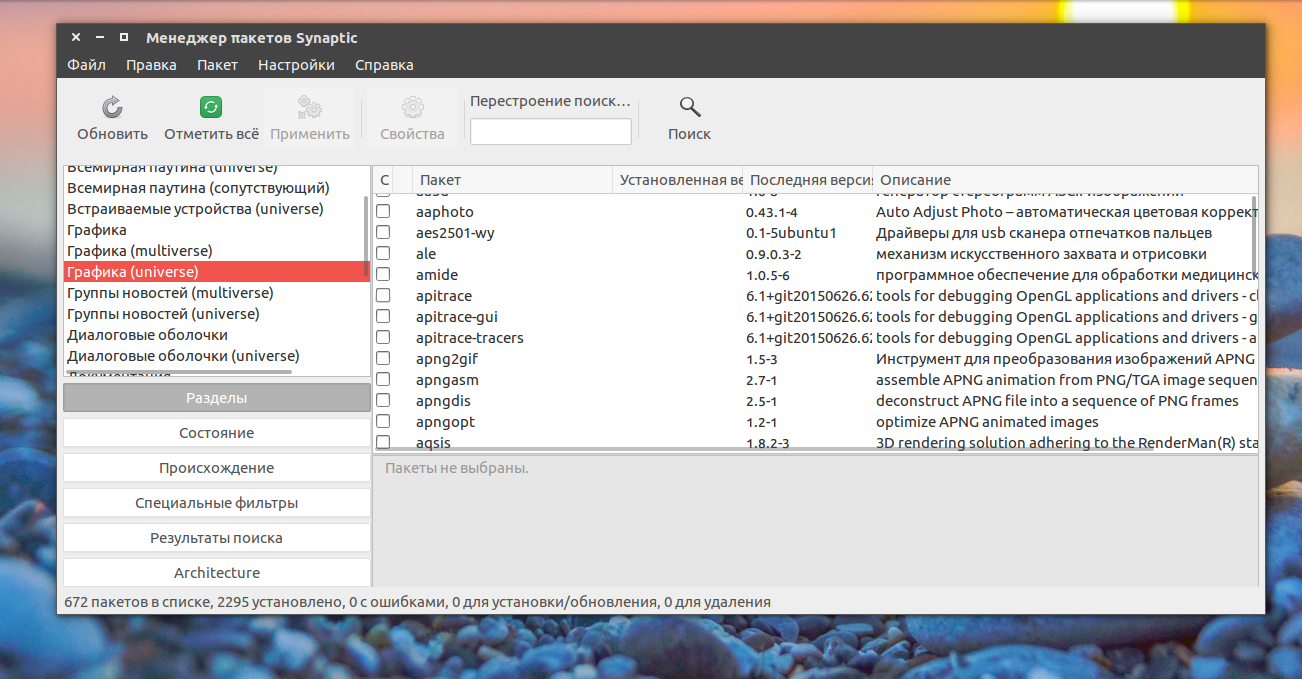
Task: Select the amide package name
Action: [x=437, y=275]
